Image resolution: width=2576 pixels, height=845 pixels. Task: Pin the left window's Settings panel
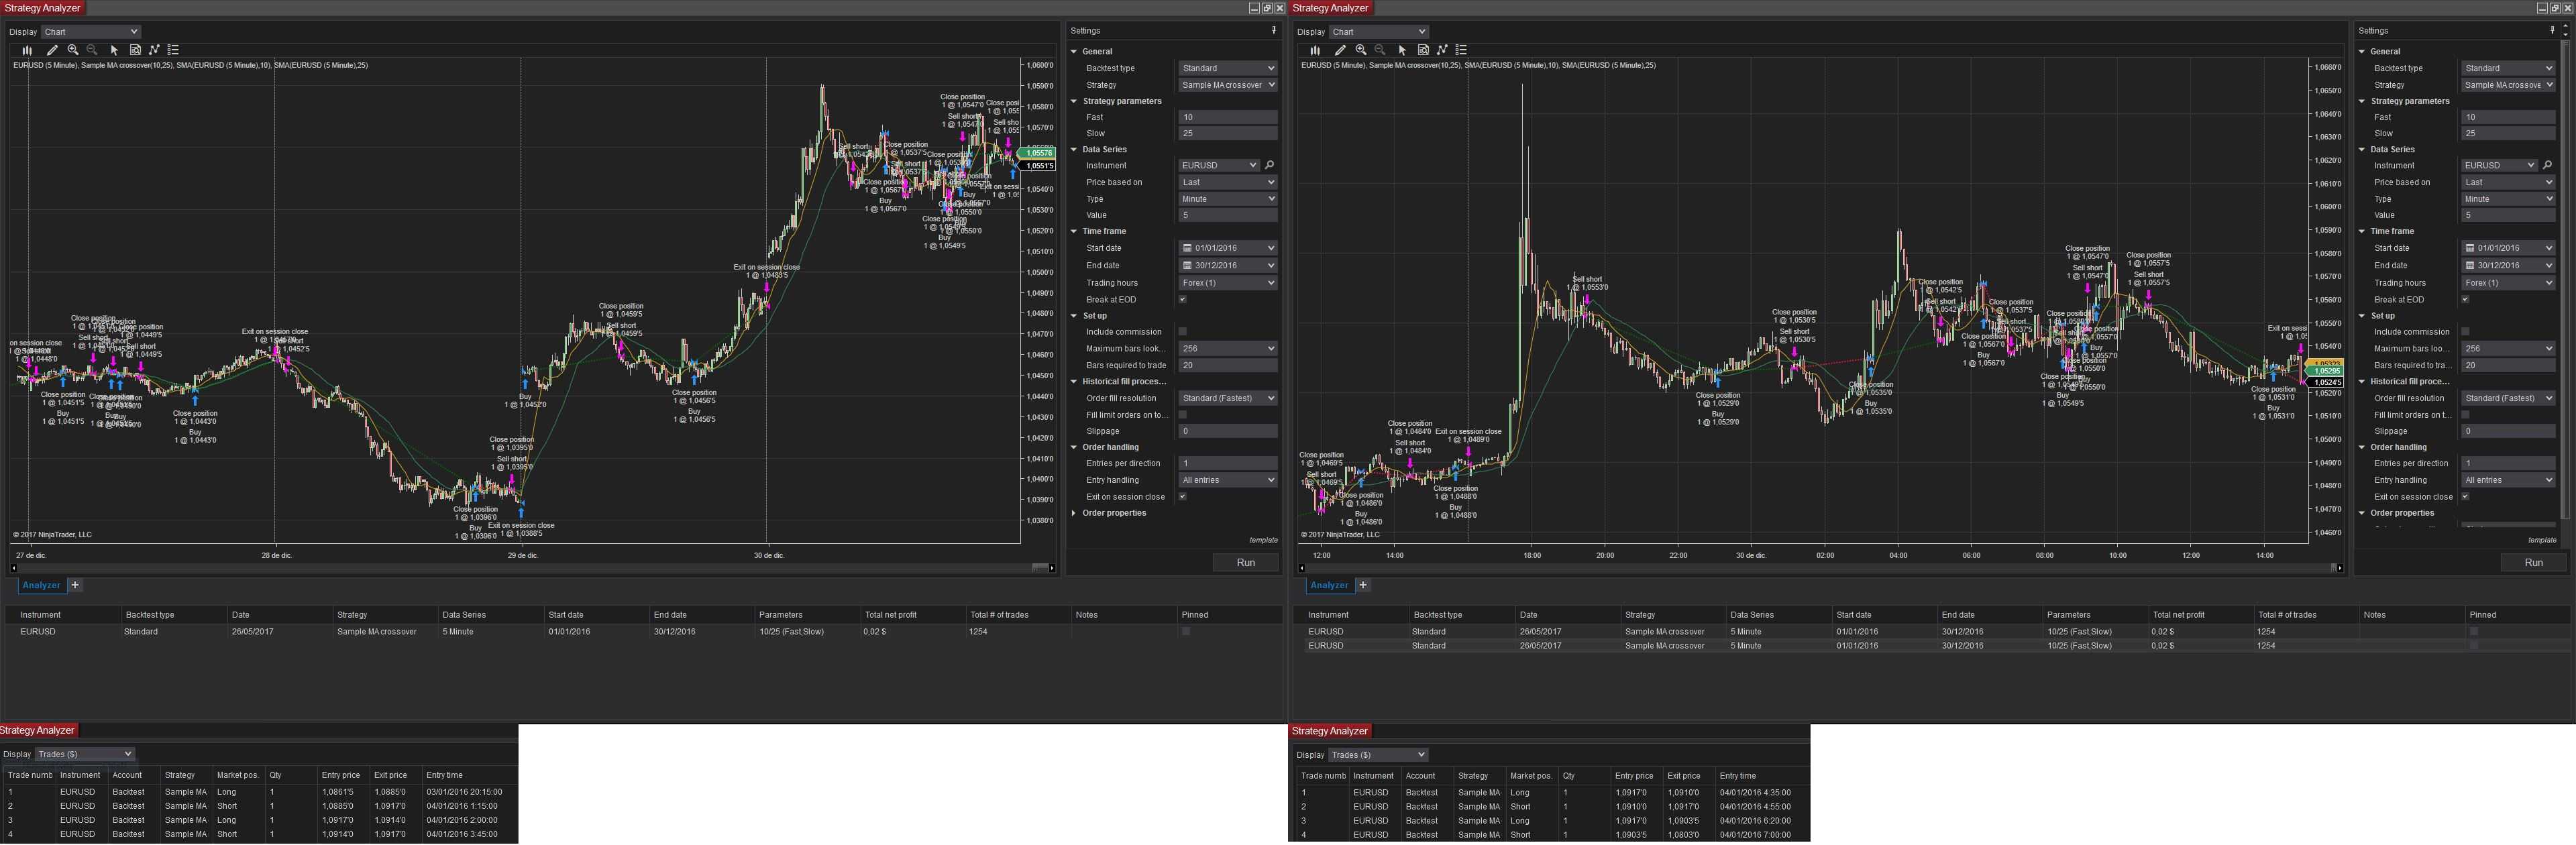[1273, 31]
